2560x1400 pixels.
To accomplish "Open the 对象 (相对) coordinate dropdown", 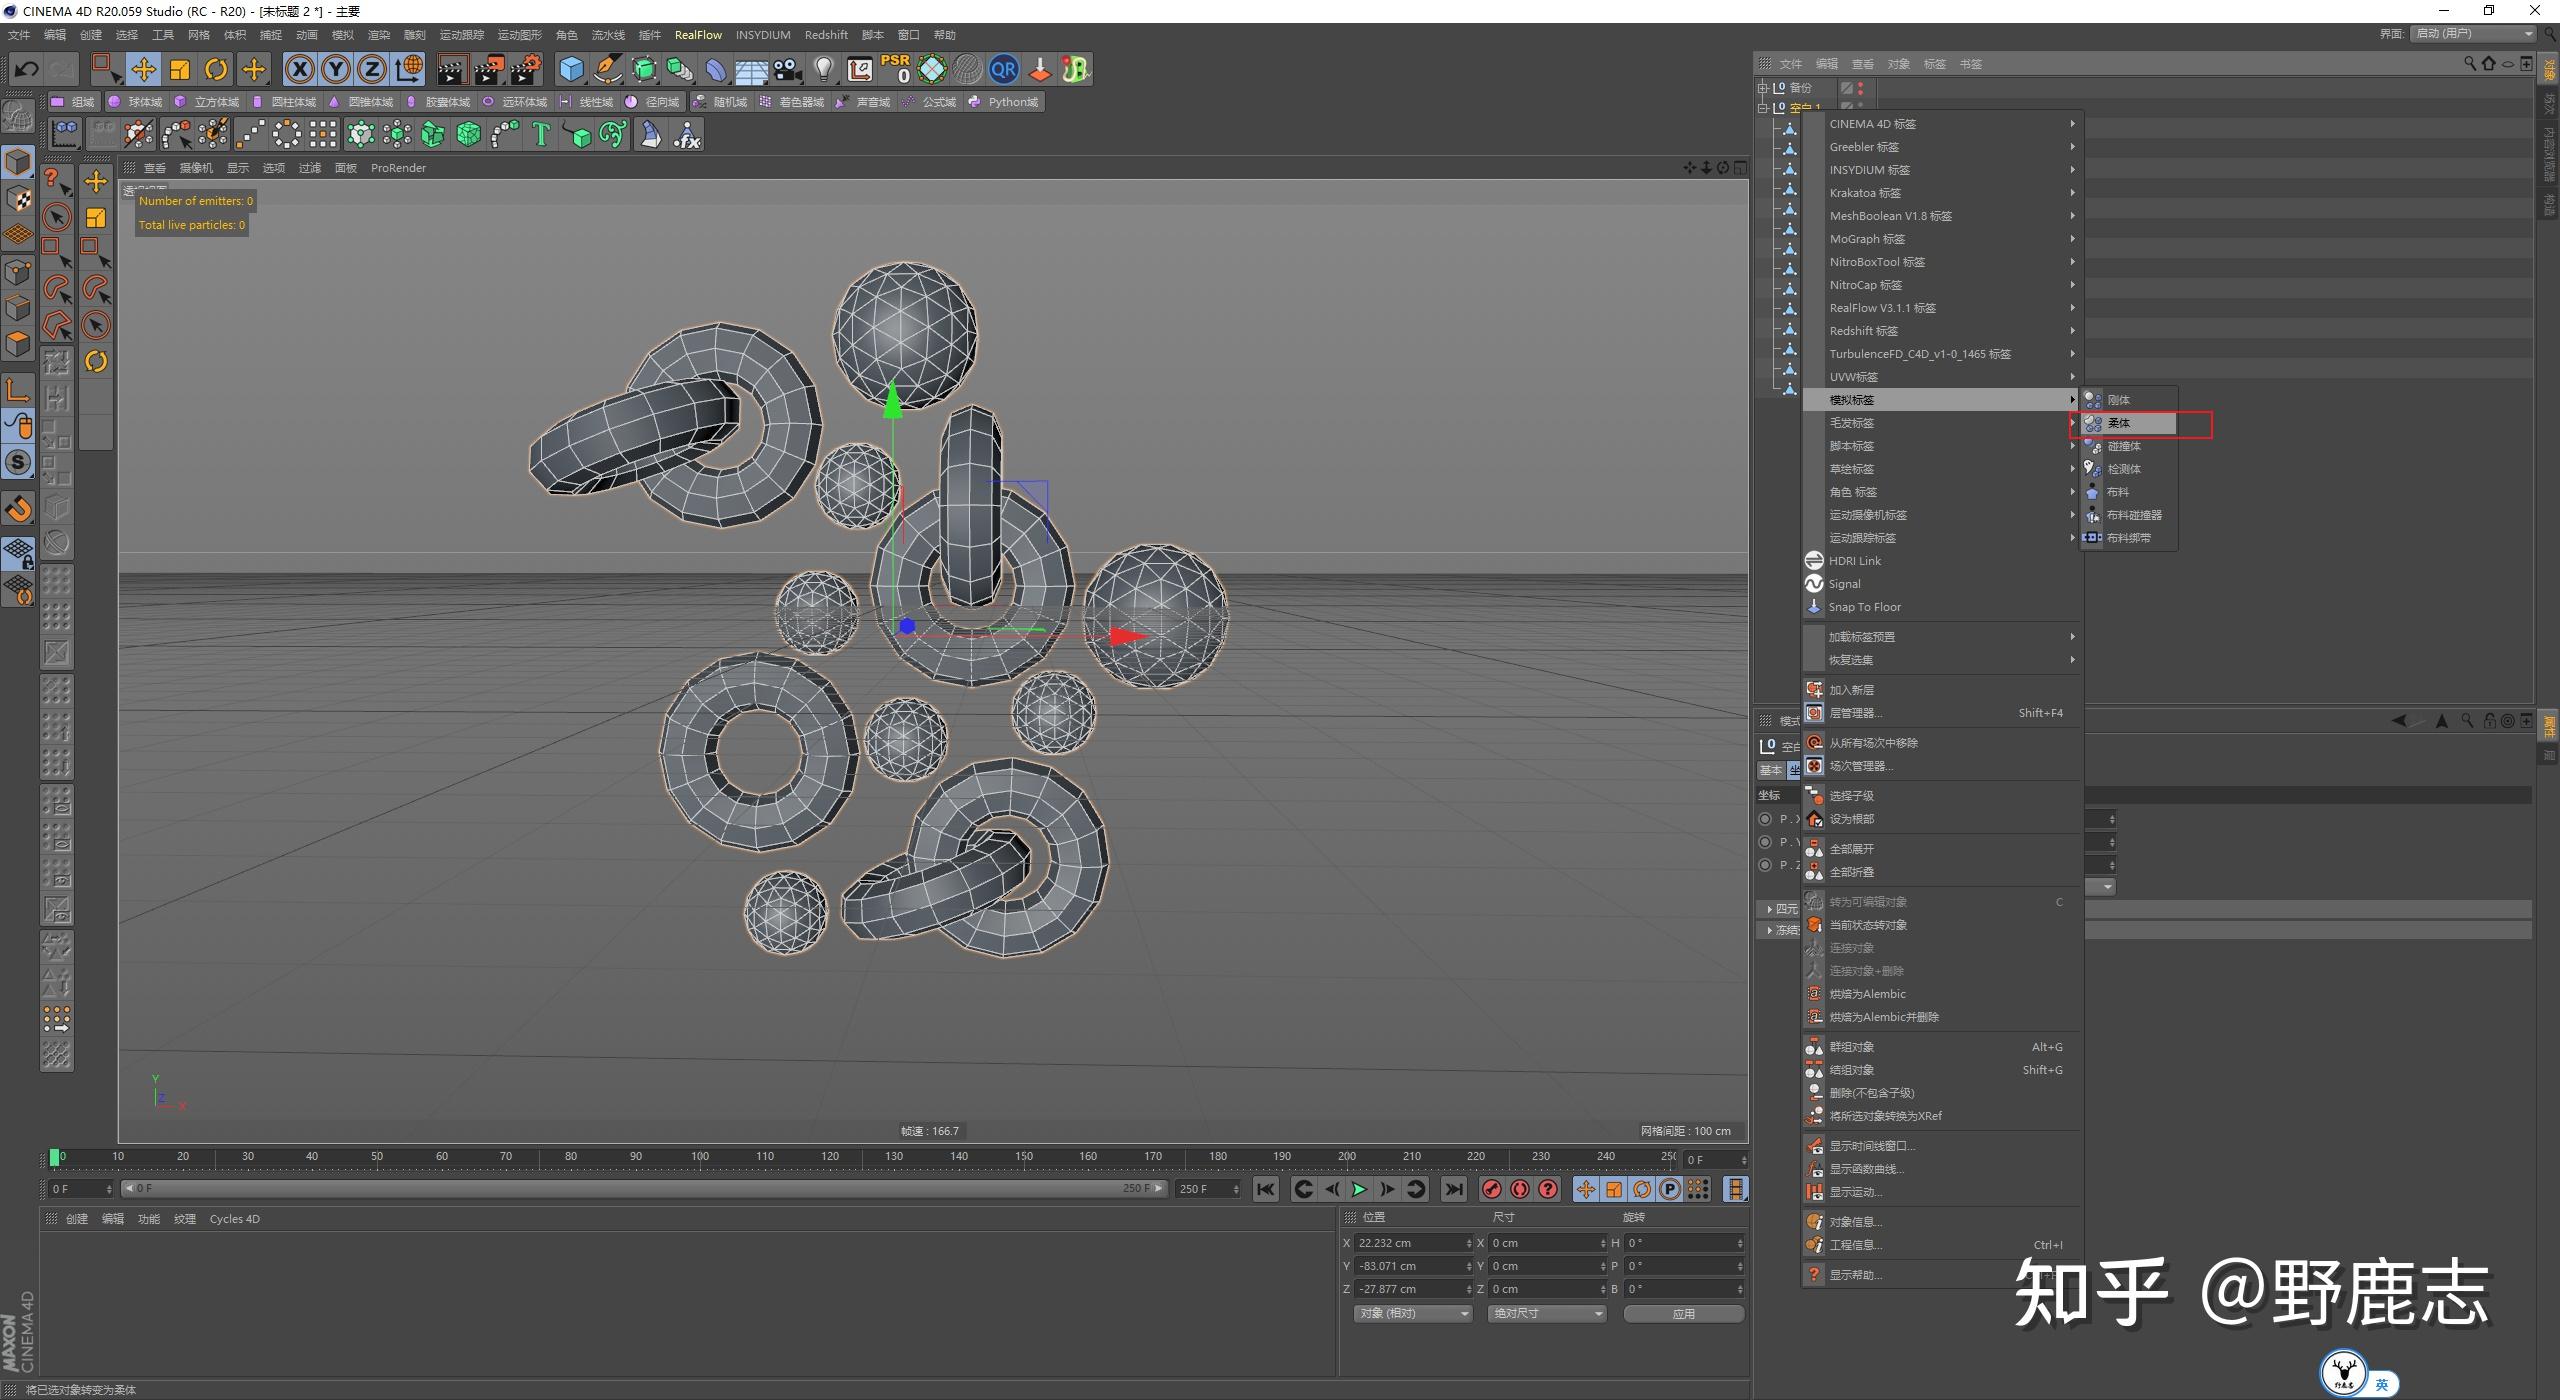I will [x=1412, y=1313].
